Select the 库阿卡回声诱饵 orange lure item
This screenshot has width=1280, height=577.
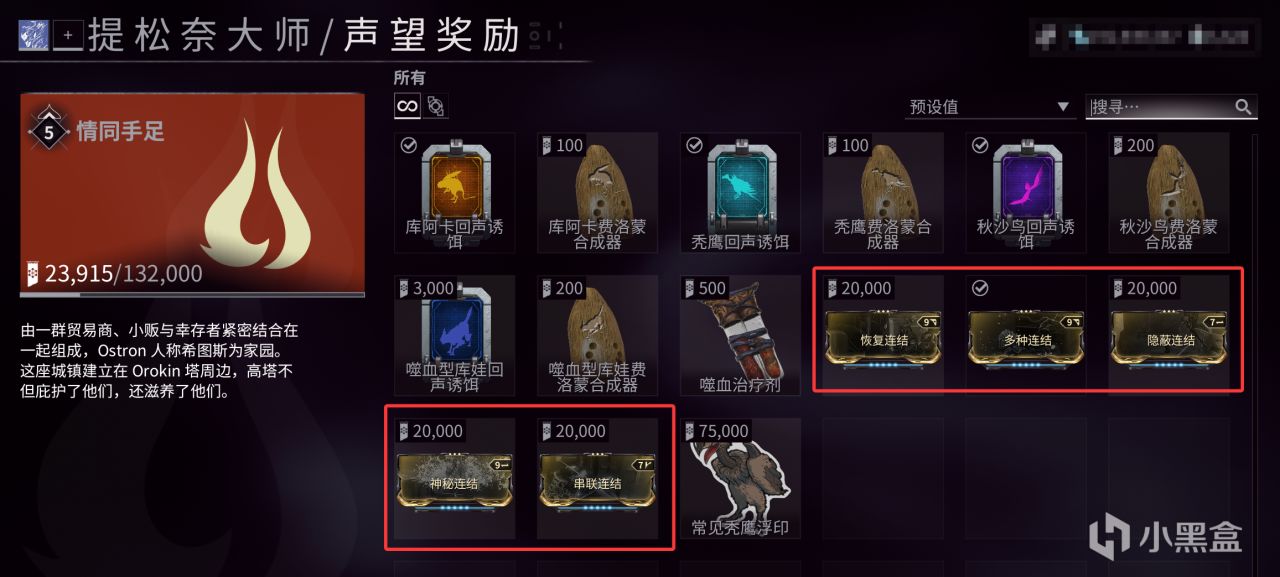455,193
